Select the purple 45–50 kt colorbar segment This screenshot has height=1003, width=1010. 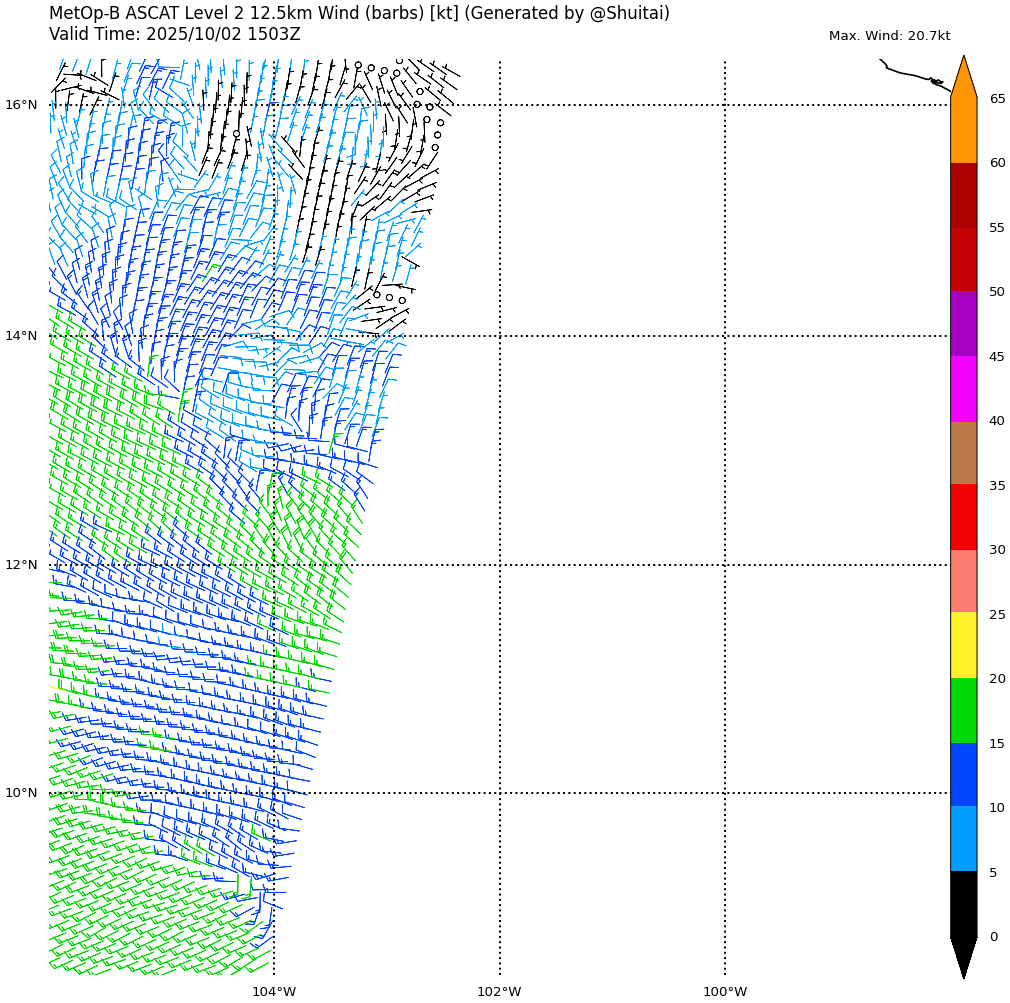(963, 324)
